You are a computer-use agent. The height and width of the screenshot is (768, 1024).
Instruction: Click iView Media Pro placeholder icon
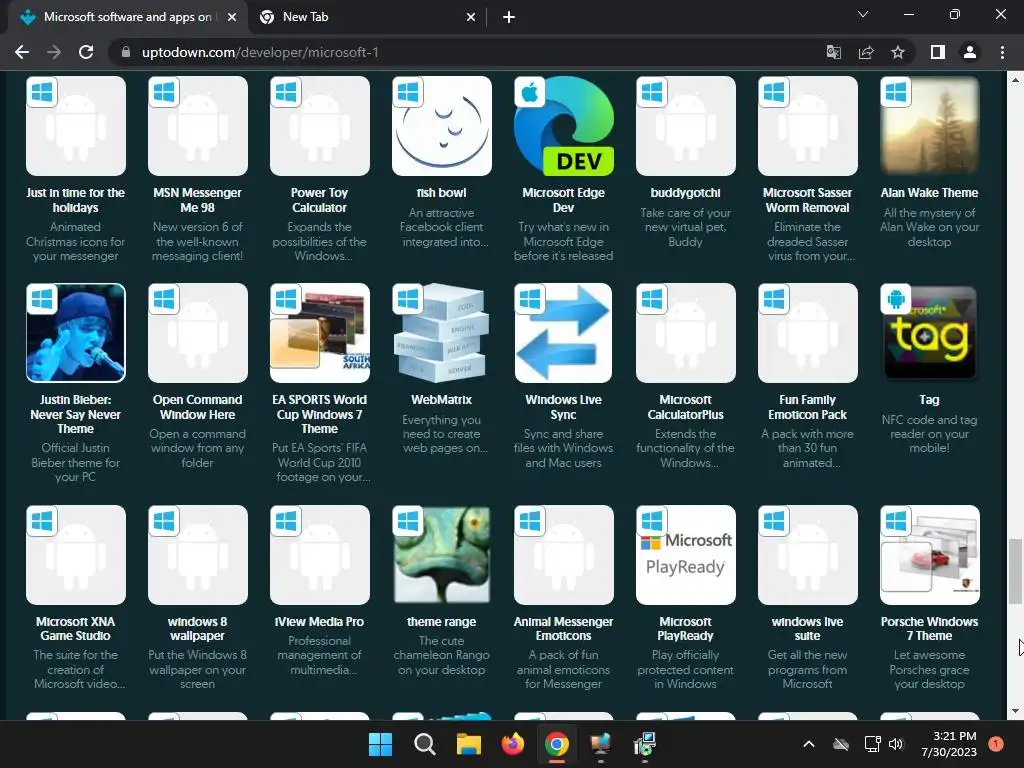pyautogui.click(x=319, y=555)
